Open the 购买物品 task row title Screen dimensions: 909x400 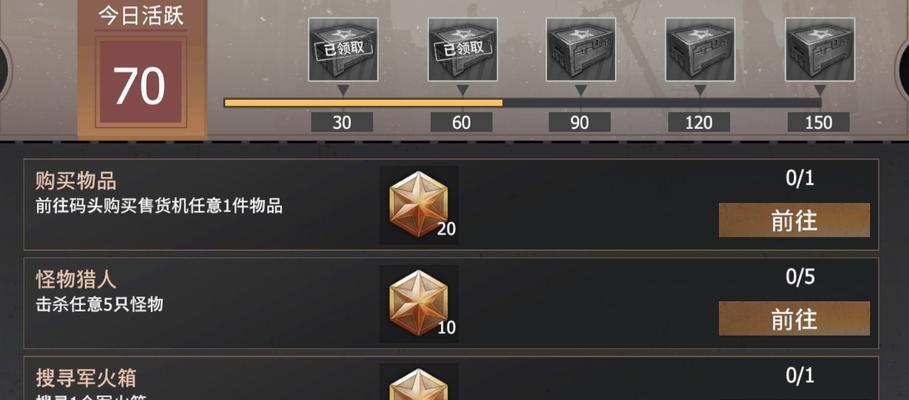pyautogui.click(x=76, y=181)
